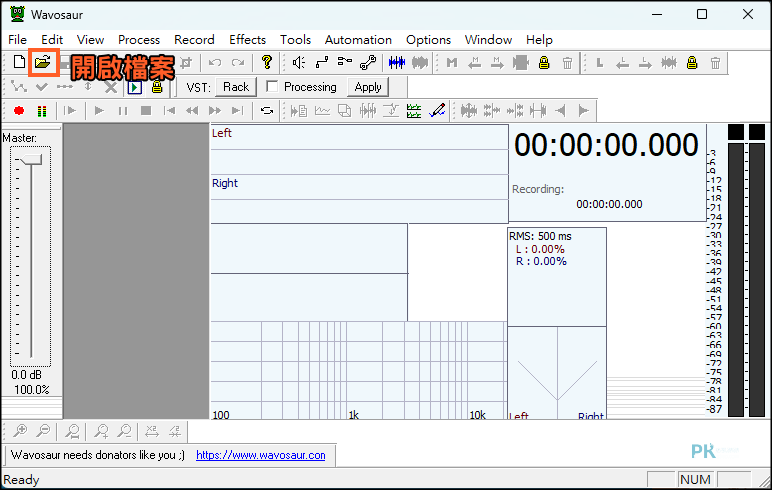Go to next marker with M right arrow
This screenshot has width=772, height=490.
click(x=497, y=63)
